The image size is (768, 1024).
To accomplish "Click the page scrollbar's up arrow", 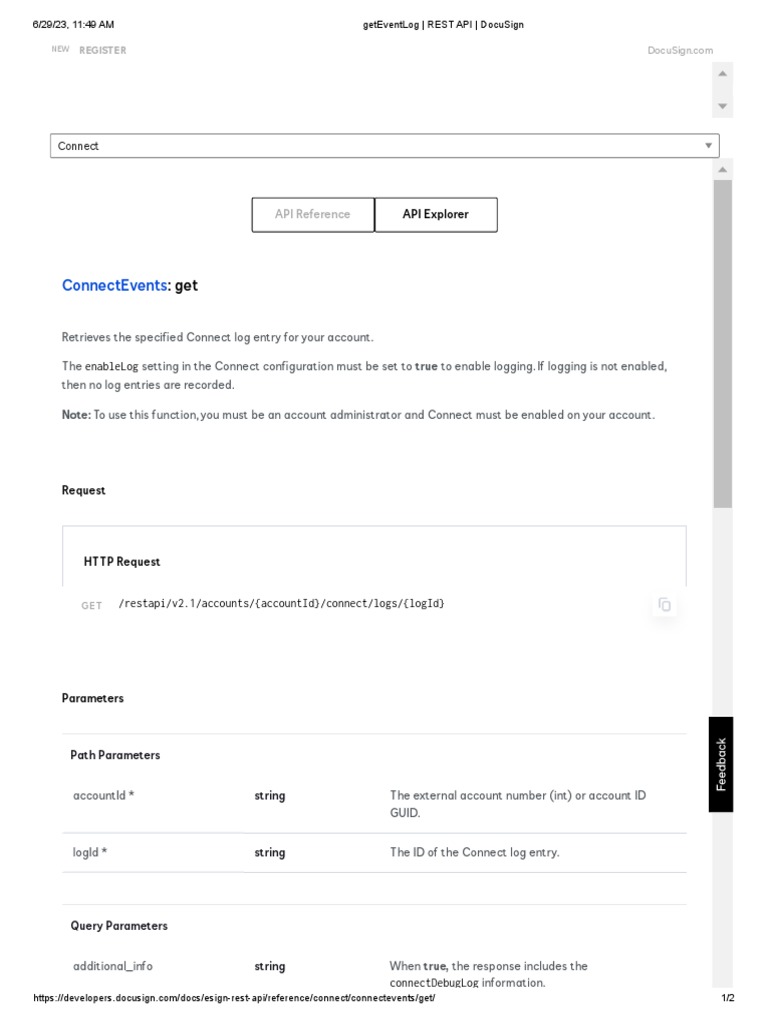I will click(722, 170).
